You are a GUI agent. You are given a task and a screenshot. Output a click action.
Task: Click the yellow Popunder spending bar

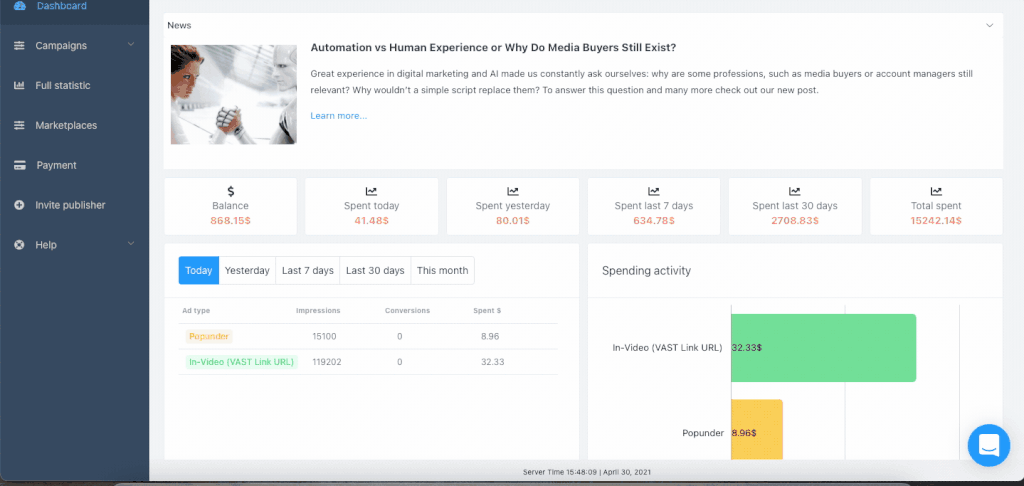click(x=756, y=429)
